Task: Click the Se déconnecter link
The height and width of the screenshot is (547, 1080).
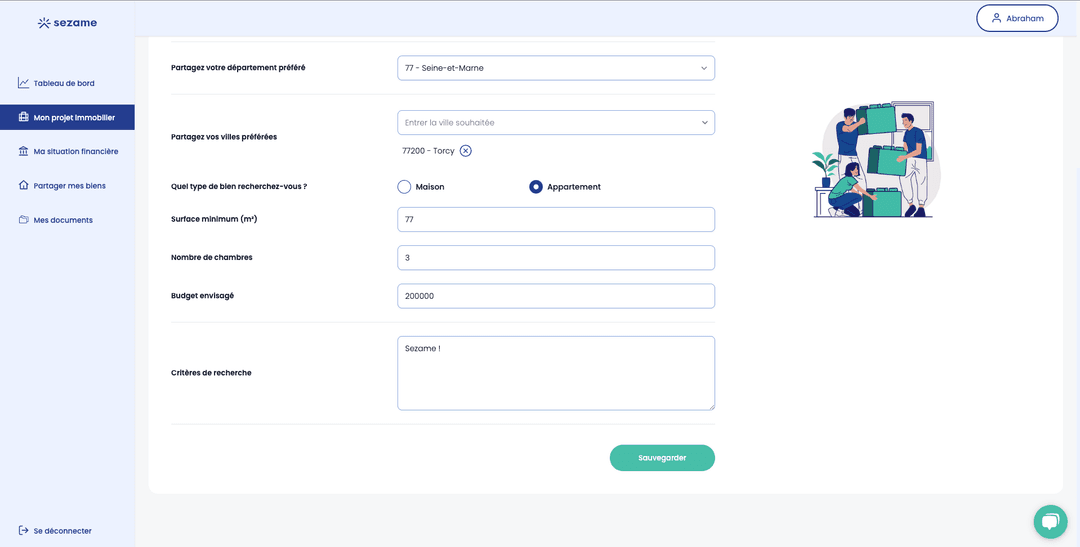Action: tap(62, 531)
